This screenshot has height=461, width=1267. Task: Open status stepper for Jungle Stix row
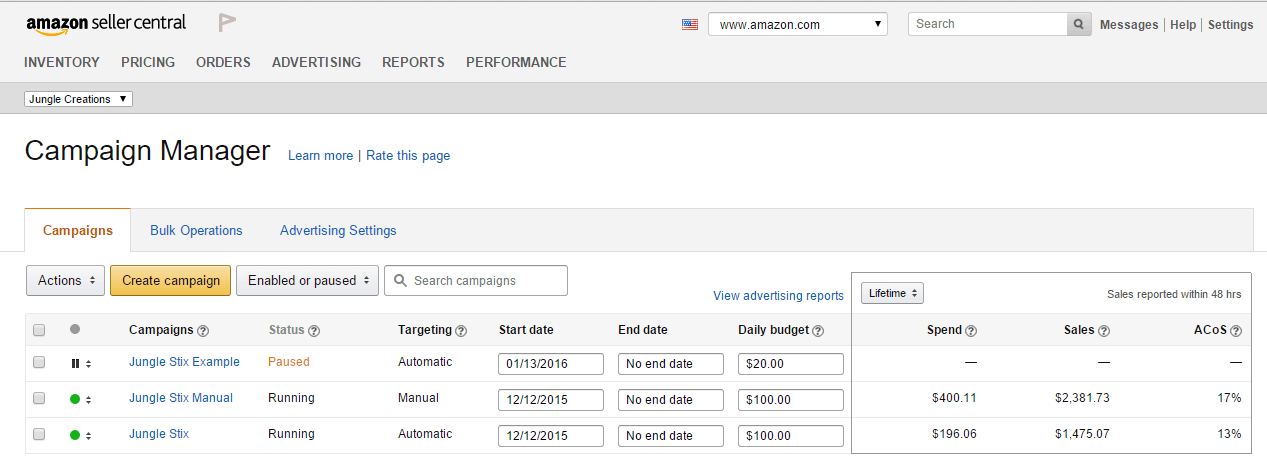[88, 435]
